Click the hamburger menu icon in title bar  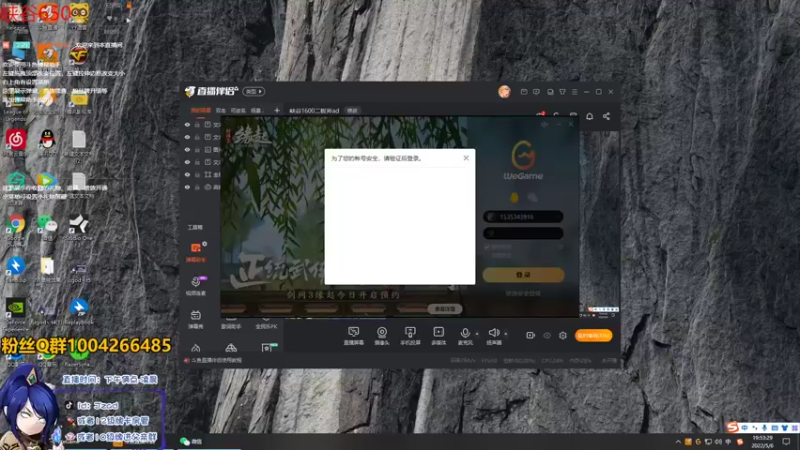point(574,92)
